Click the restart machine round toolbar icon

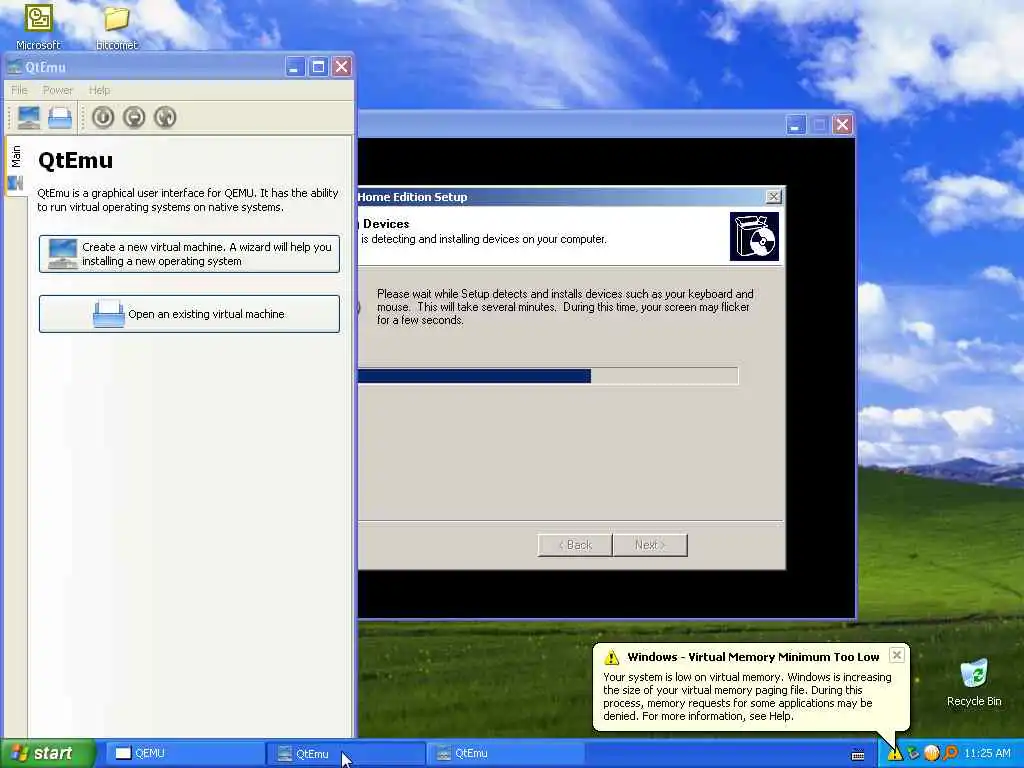[165, 118]
